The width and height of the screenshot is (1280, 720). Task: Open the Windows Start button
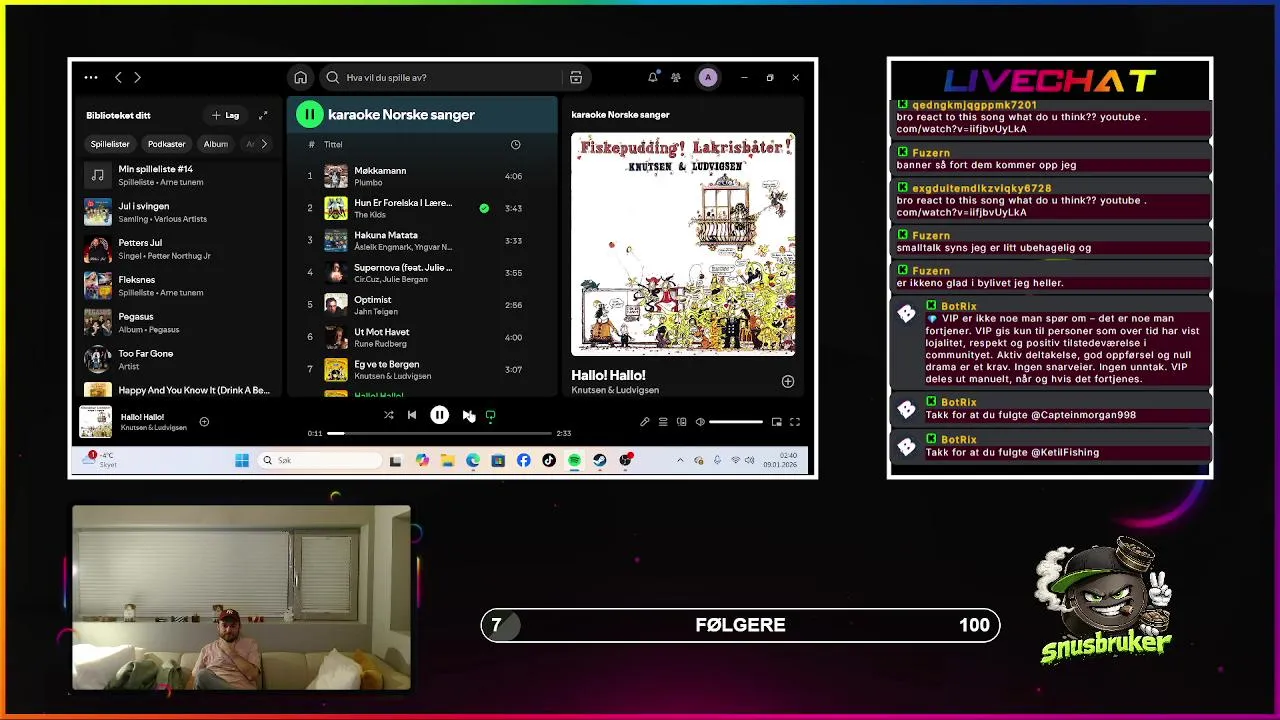(x=242, y=460)
